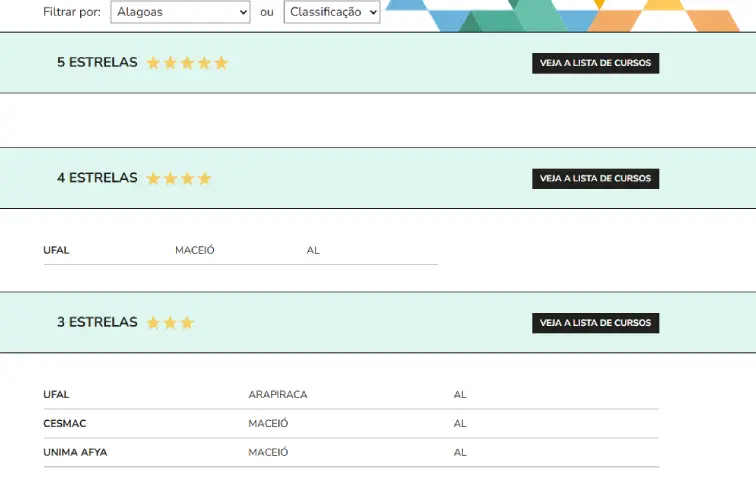Image resolution: width=756 pixels, height=480 pixels.
Task: Click the fifth star in 5 Estrelas rating
Action: coord(221,63)
